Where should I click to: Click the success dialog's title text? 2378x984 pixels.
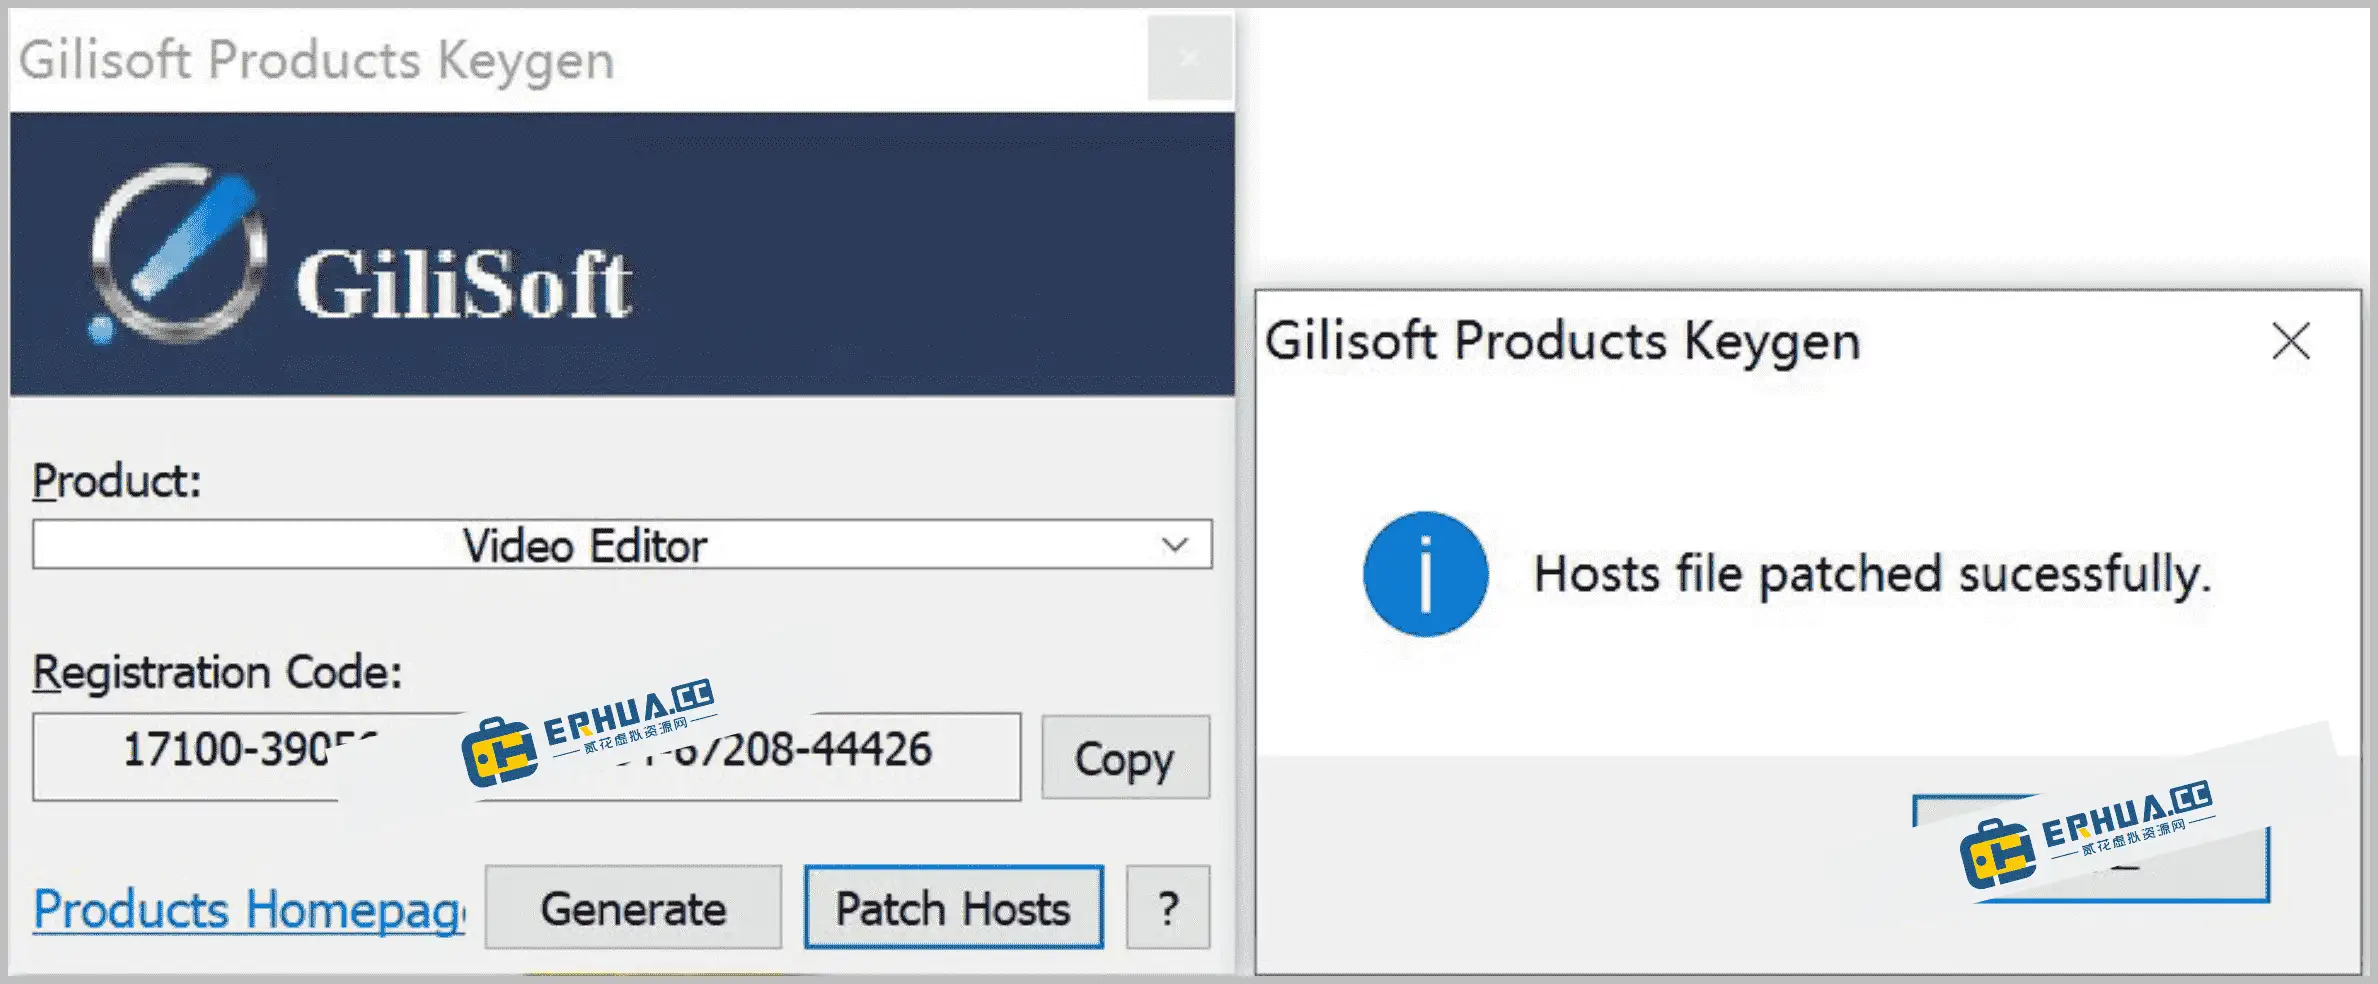tap(1562, 340)
